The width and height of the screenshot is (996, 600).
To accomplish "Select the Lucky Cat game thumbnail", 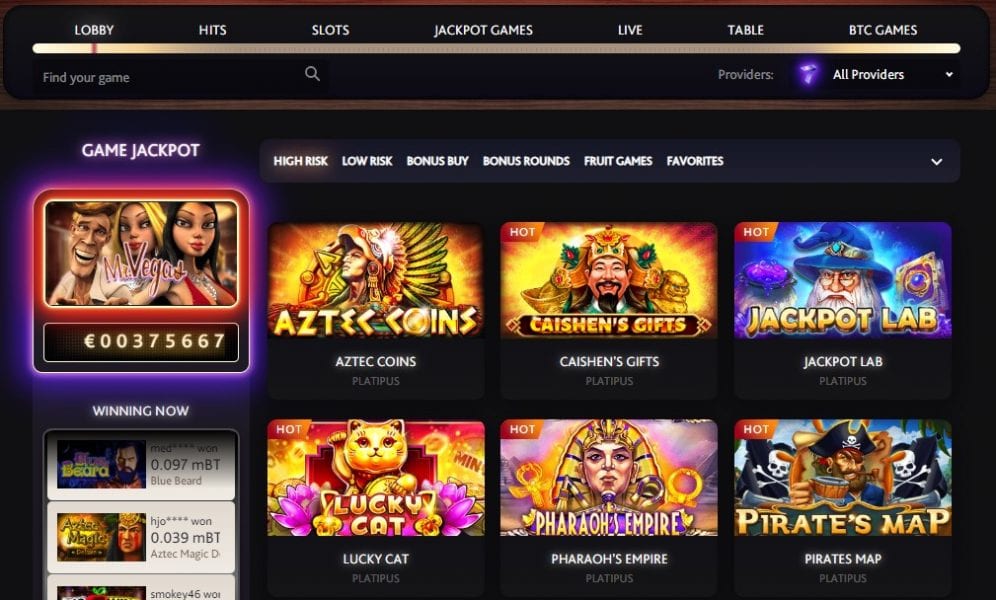I will [375, 477].
